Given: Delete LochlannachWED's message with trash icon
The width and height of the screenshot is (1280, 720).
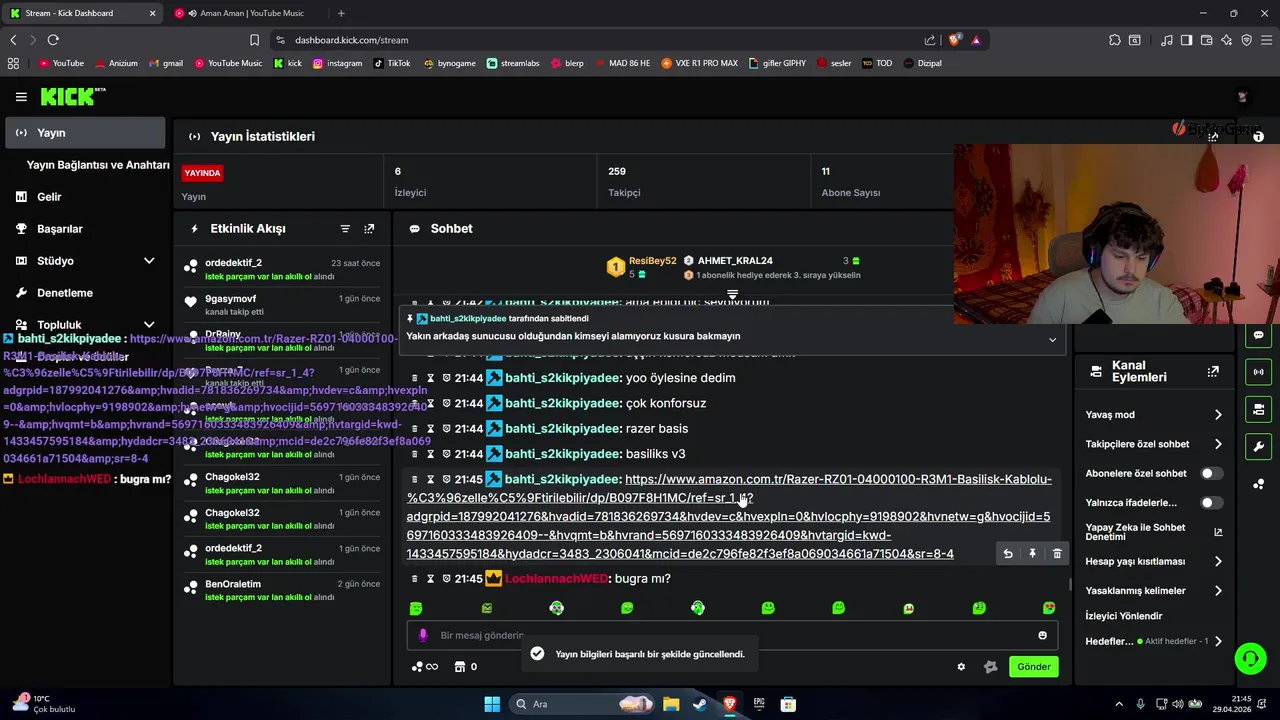Looking at the screenshot, I should pyautogui.click(x=414, y=579).
